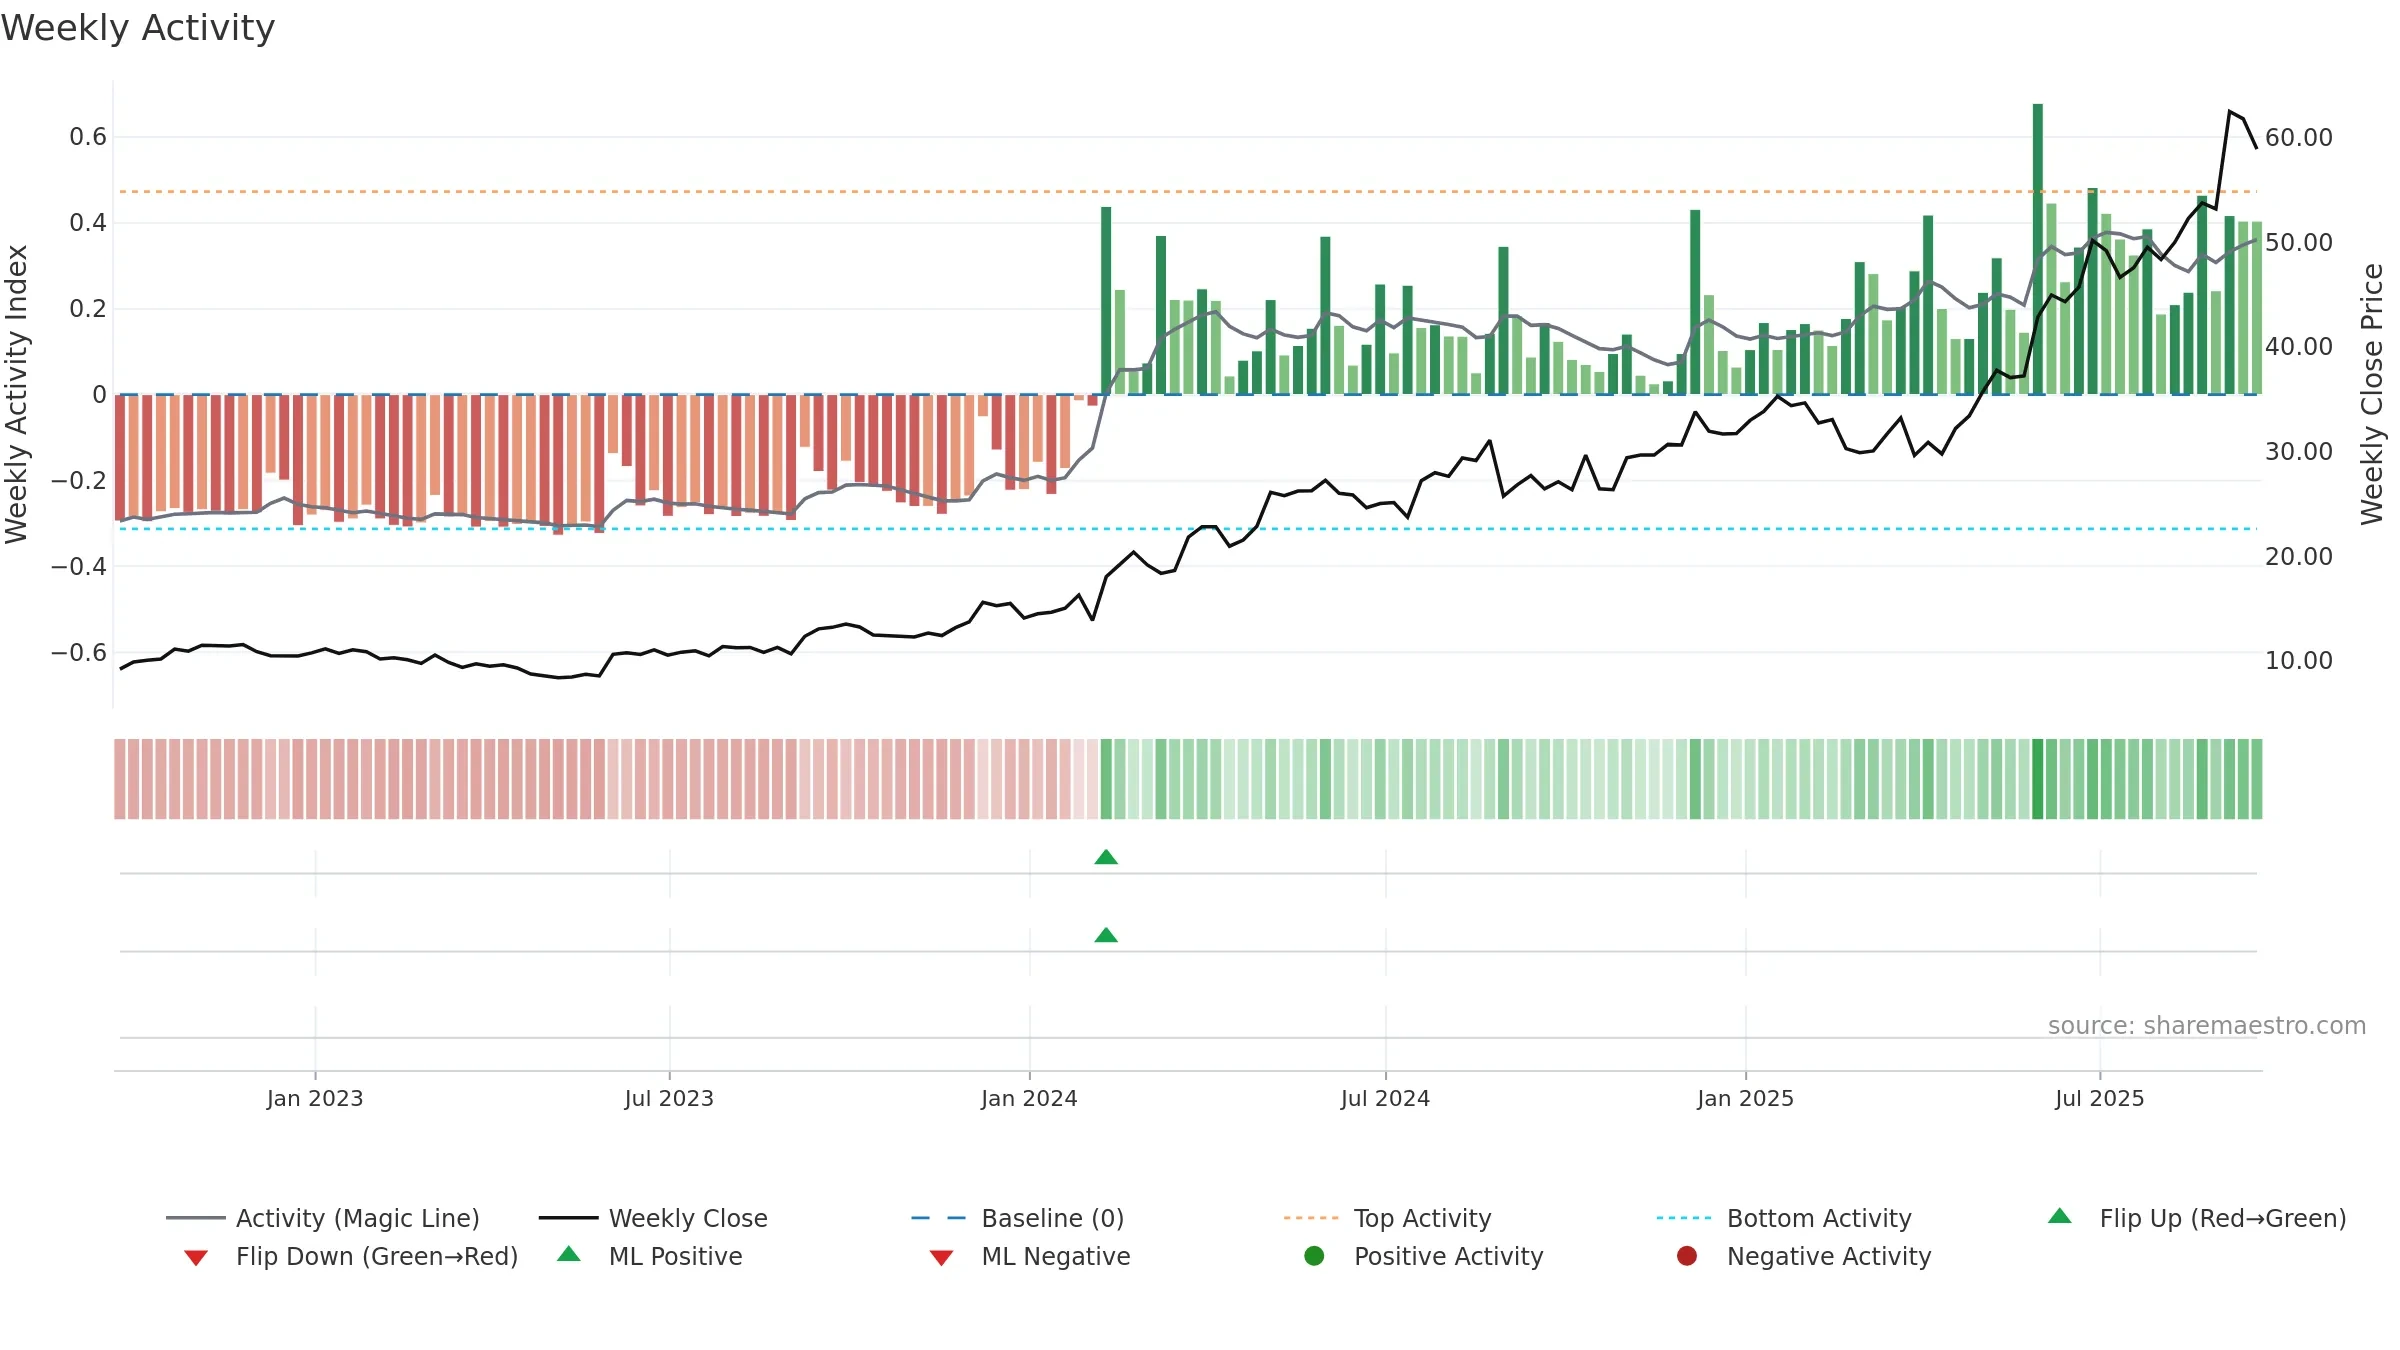Click the upper green flip-up triangle marker

click(x=1106, y=857)
